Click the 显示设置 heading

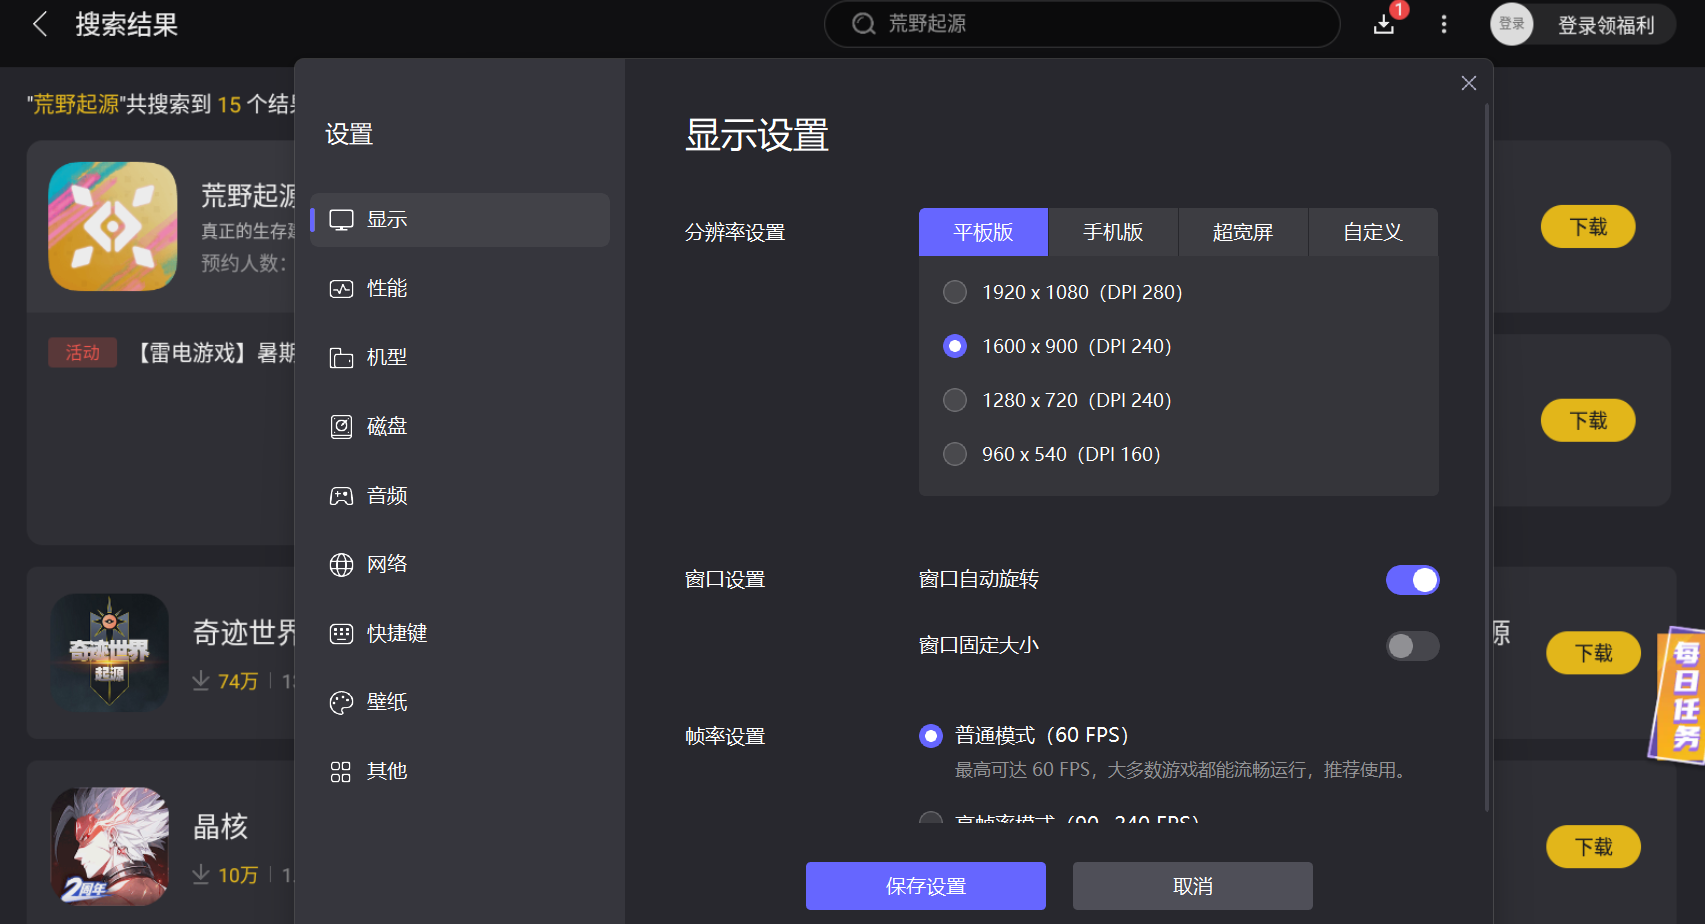coord(757,135)
